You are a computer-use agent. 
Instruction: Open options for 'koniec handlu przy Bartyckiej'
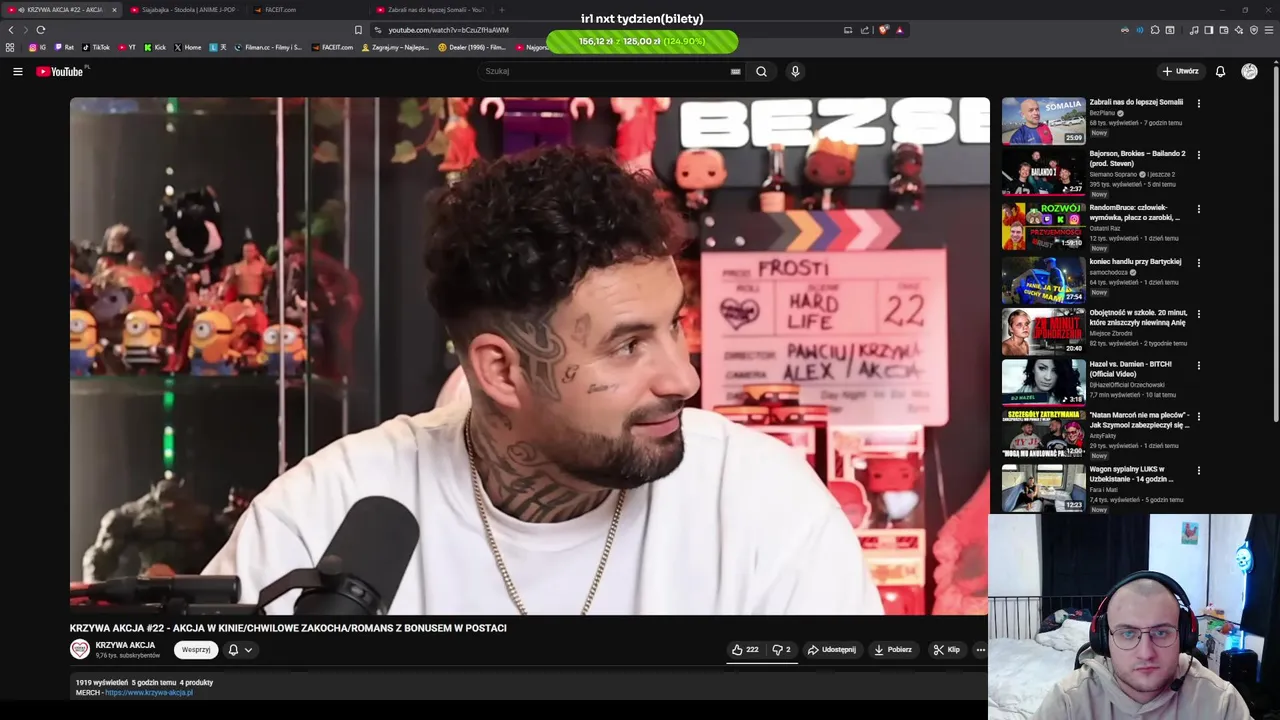[1198, 262]
